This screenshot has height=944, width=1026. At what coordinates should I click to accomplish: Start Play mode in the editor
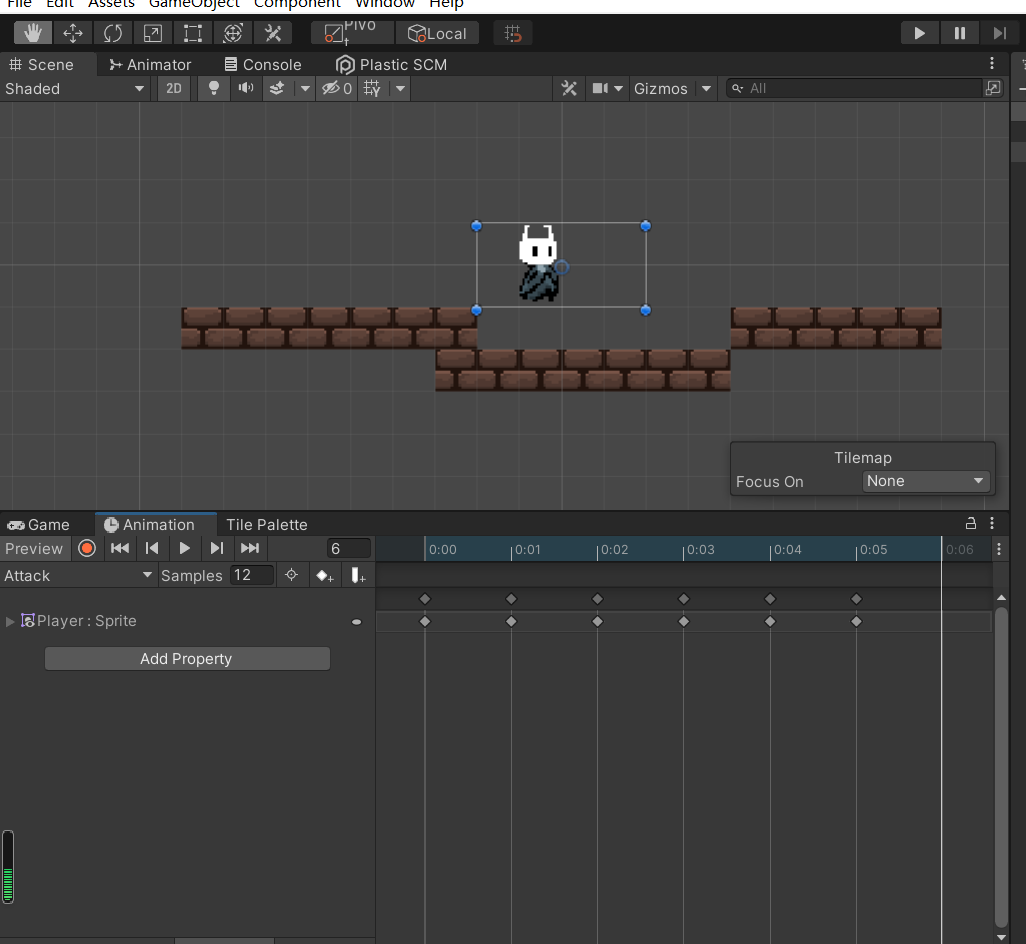[919, 33]
